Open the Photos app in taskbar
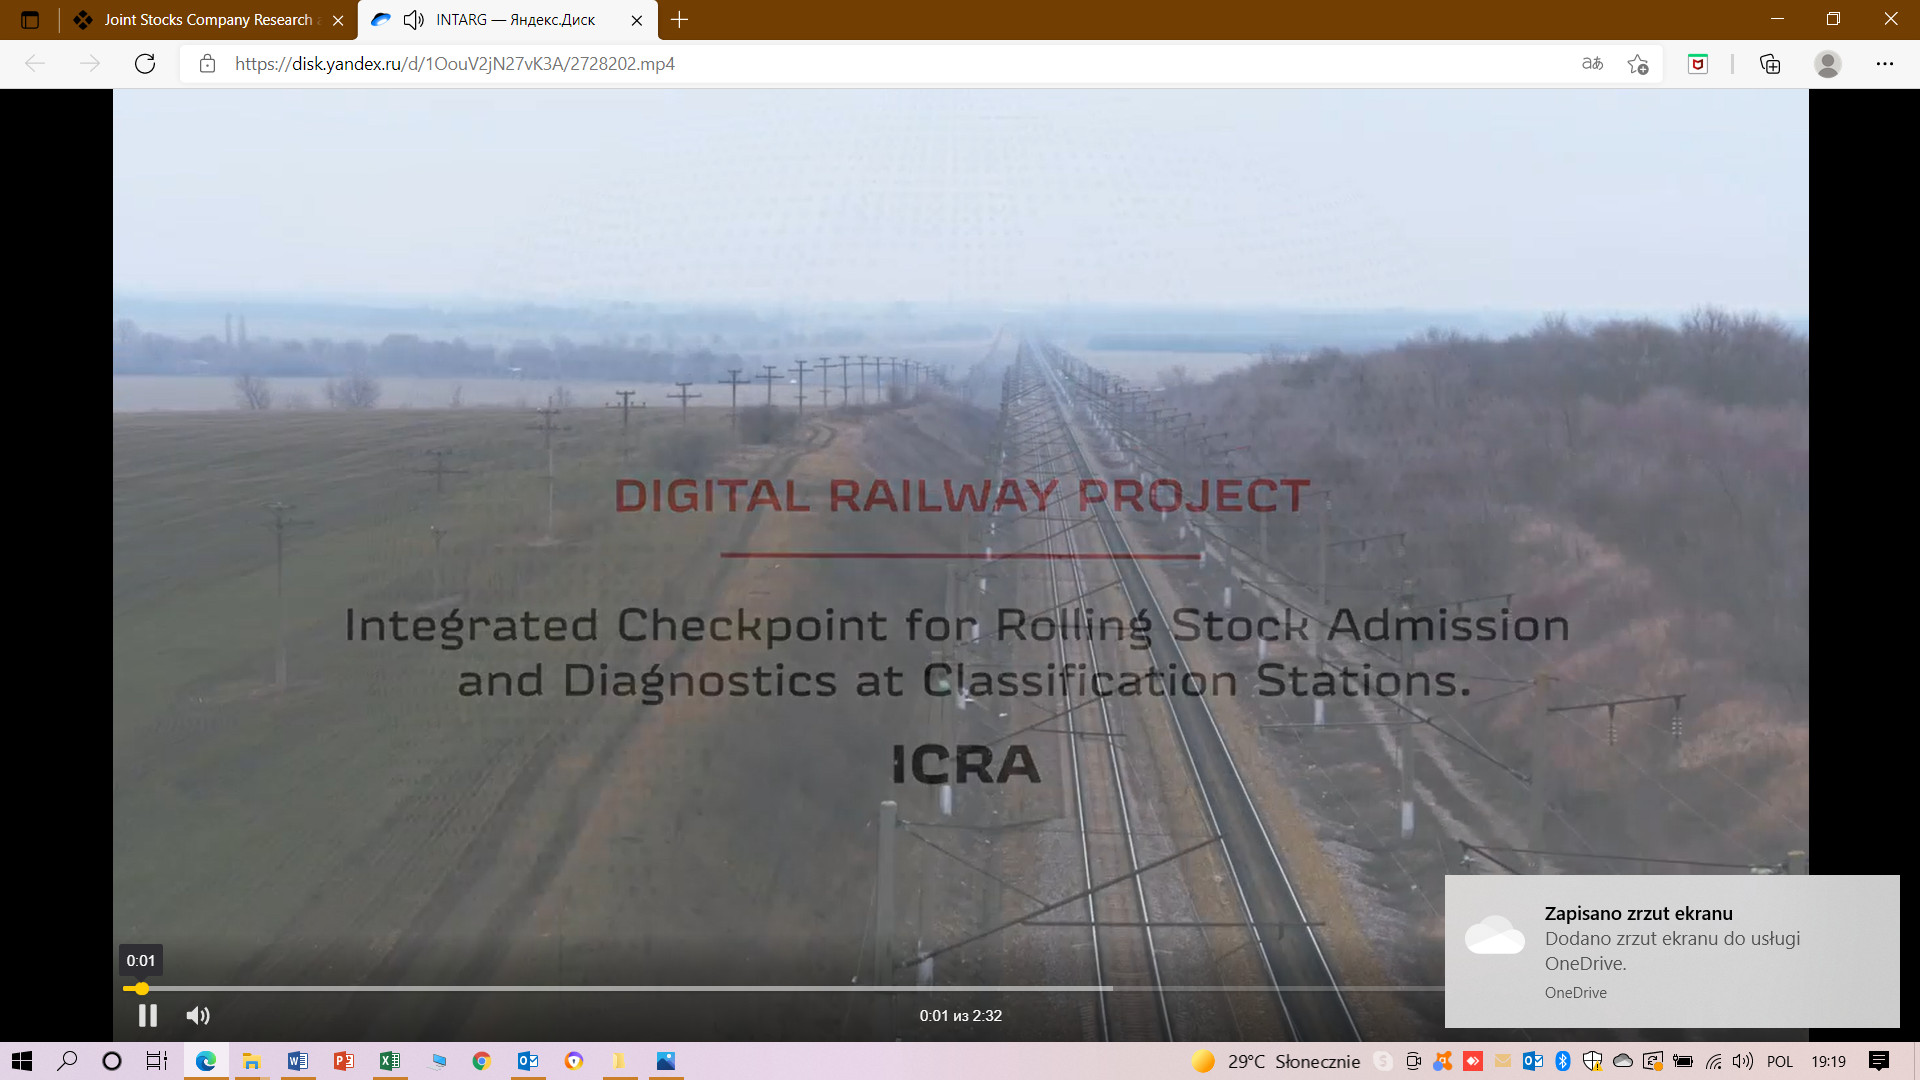The width and height of the screenshot is (1920, 1080). click(665, 1061)
